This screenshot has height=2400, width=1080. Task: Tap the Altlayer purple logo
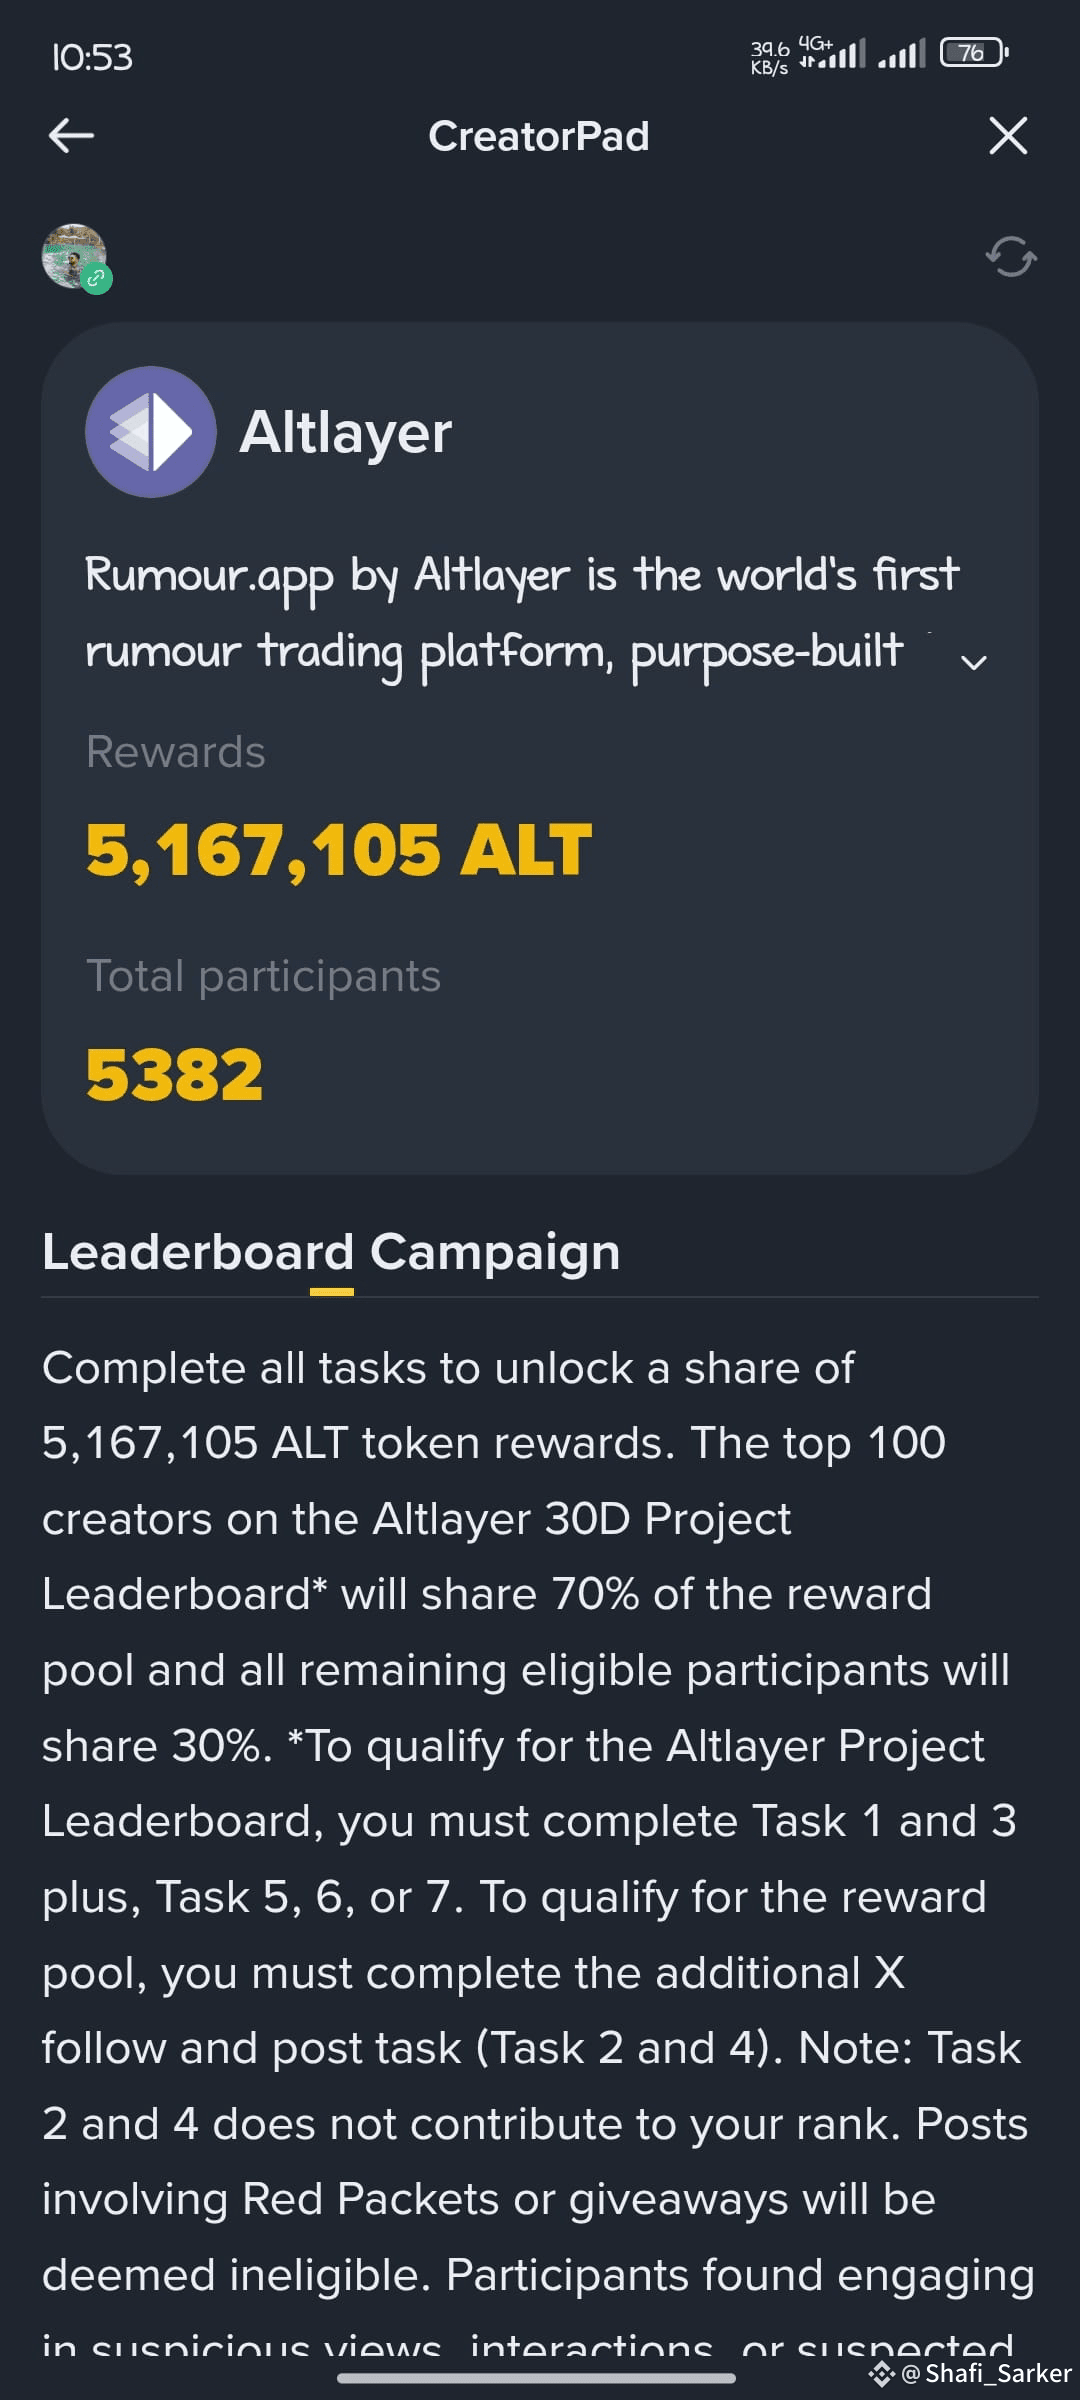pyautogui.click(x=151, y=432)
